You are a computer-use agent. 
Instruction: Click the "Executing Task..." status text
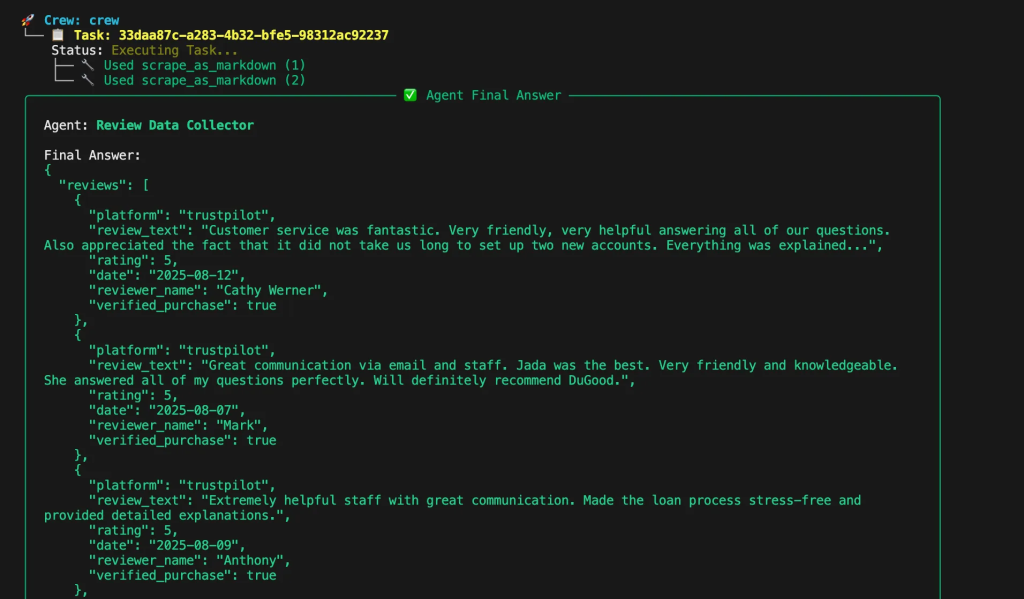174,50
